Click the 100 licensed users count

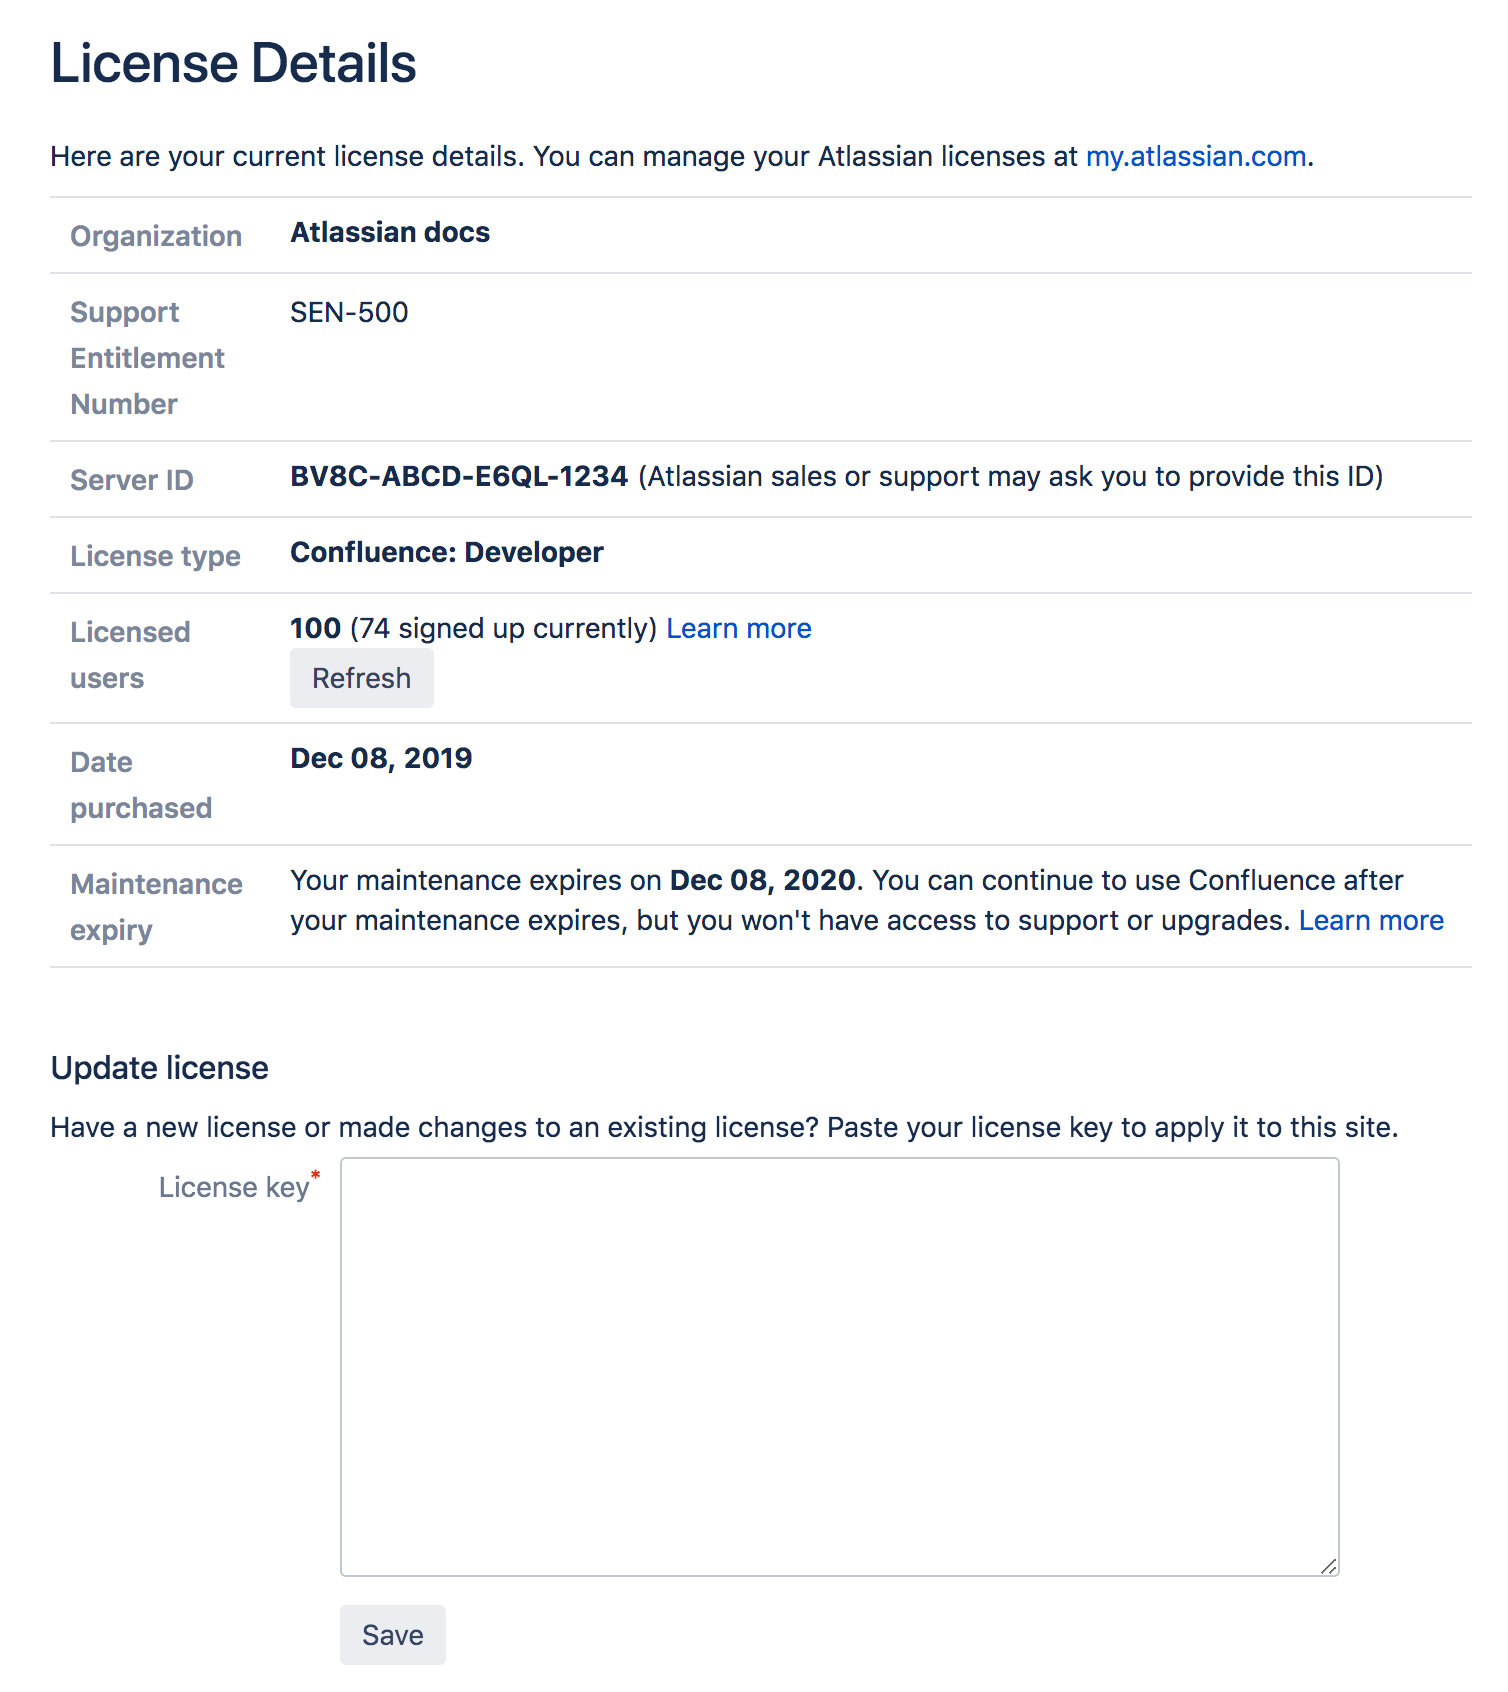point(315,628)
